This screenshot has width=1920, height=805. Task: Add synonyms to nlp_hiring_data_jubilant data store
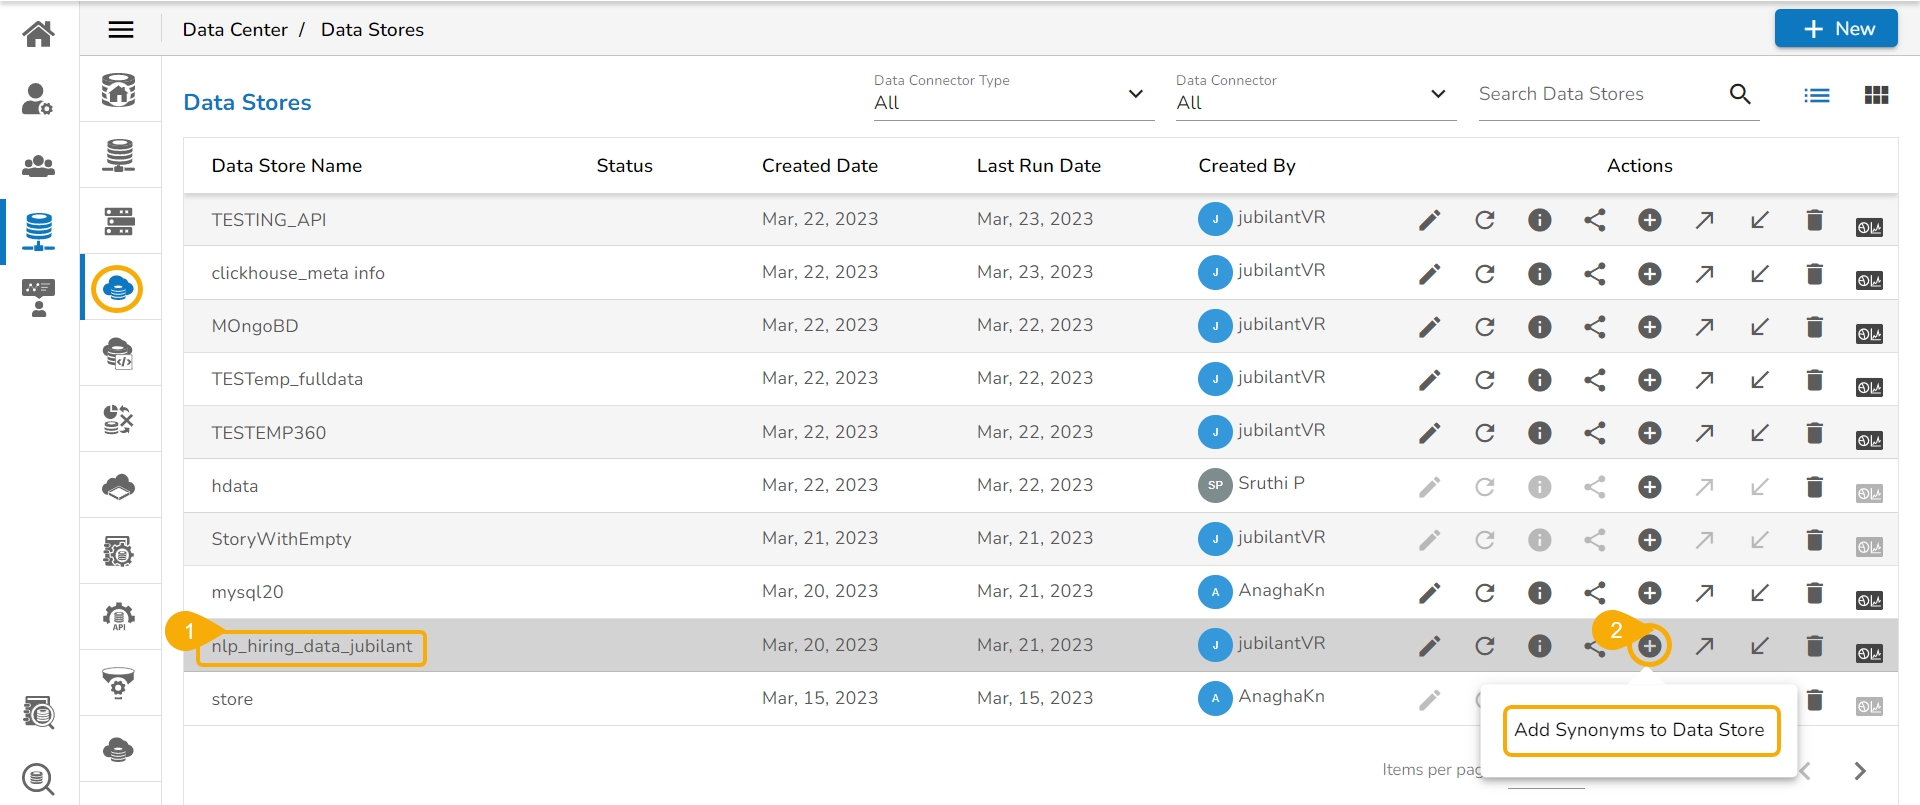(1649, 646)
